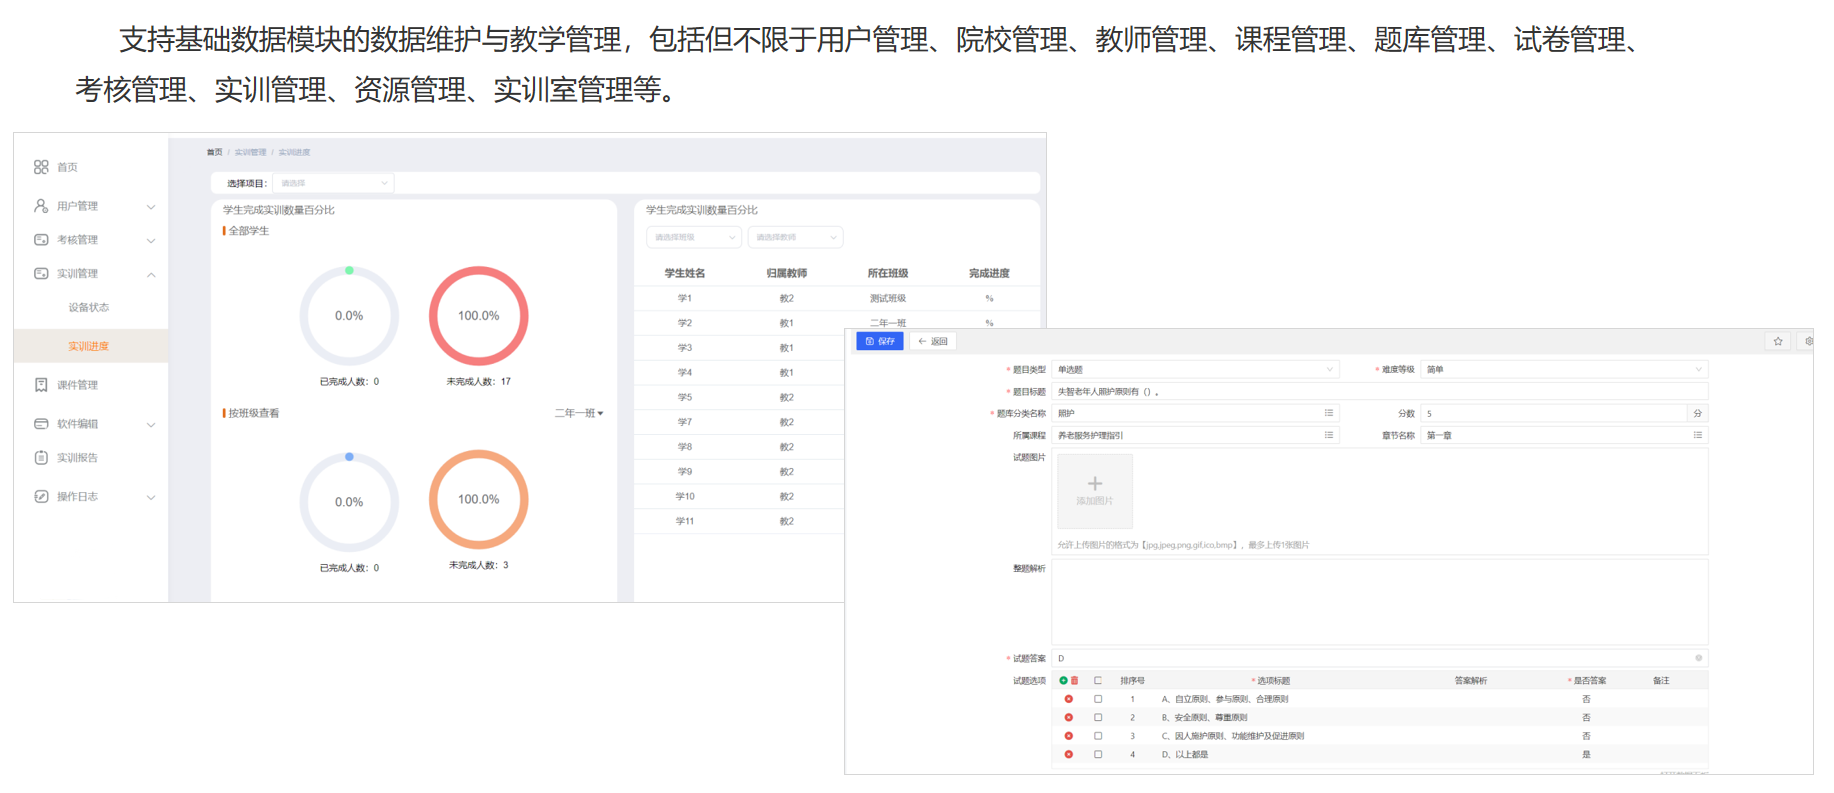Click the 课件管理 bookmark icon in the sidebar
The image size is (1834, 793).
pos(41,385)
